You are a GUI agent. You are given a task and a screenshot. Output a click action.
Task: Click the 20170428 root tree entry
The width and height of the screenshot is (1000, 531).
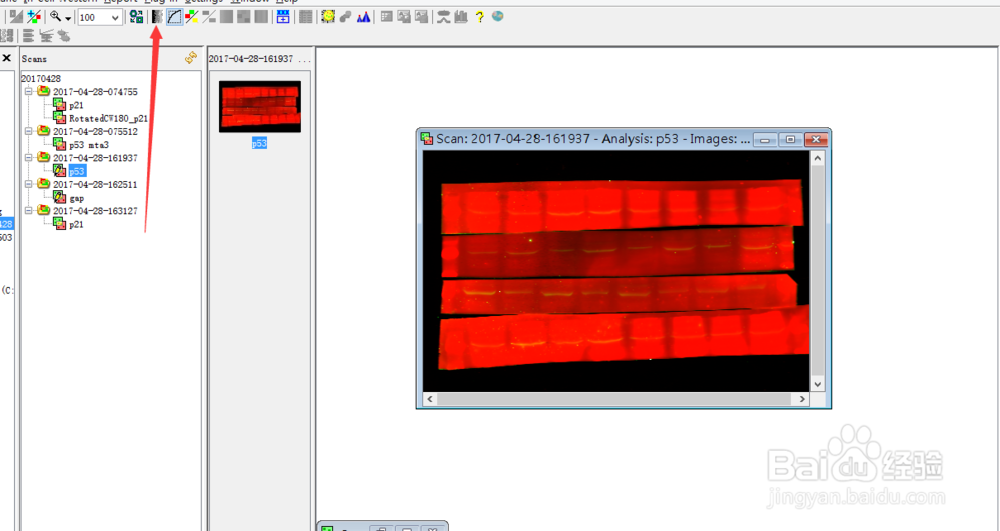point(41,78)
